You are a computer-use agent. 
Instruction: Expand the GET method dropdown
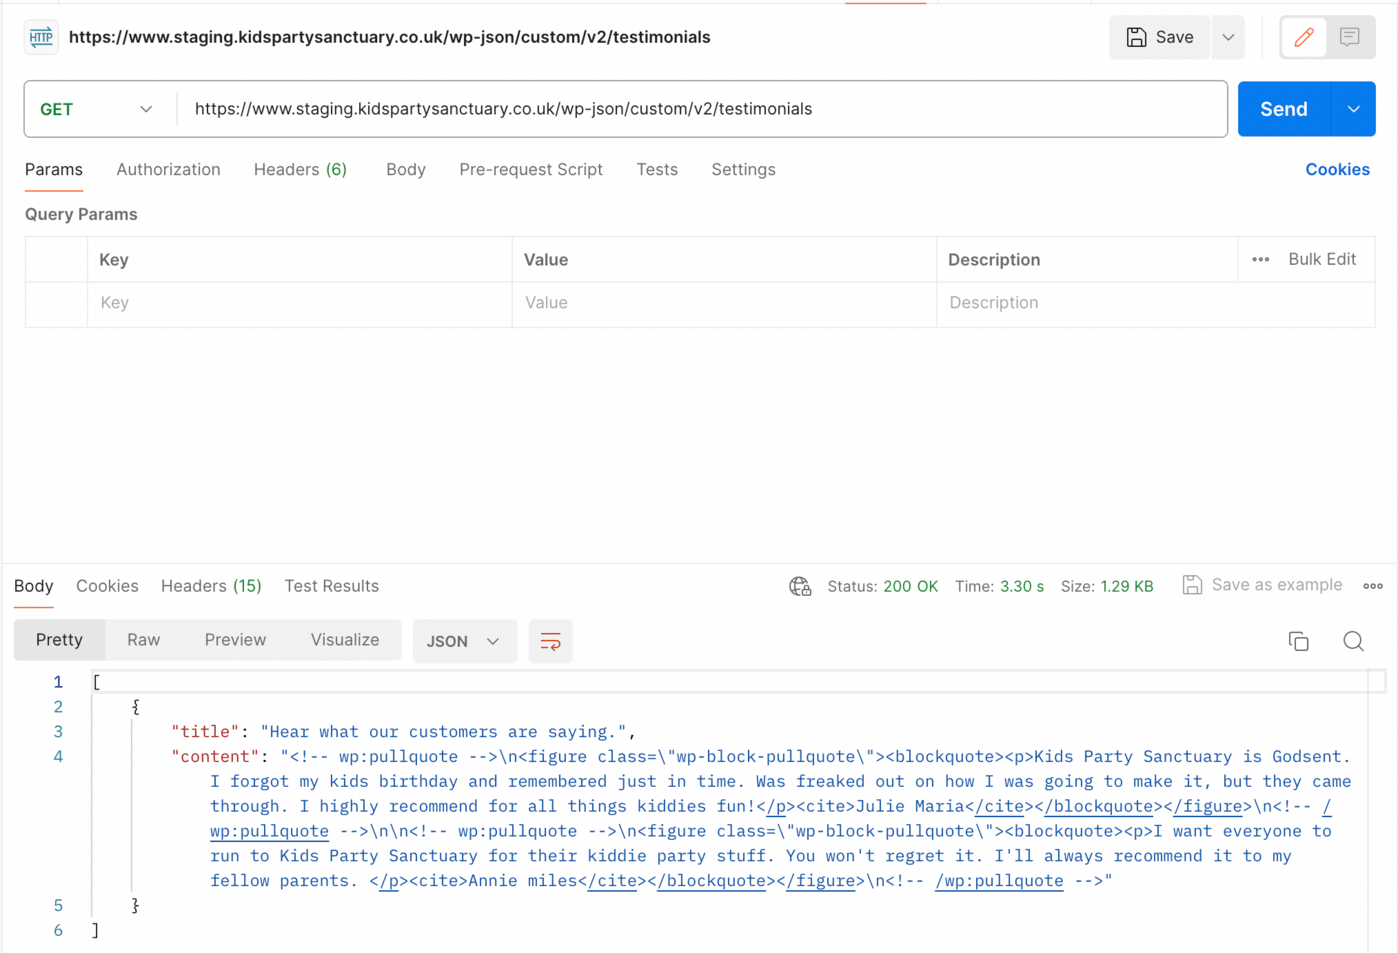pos(146,109)
